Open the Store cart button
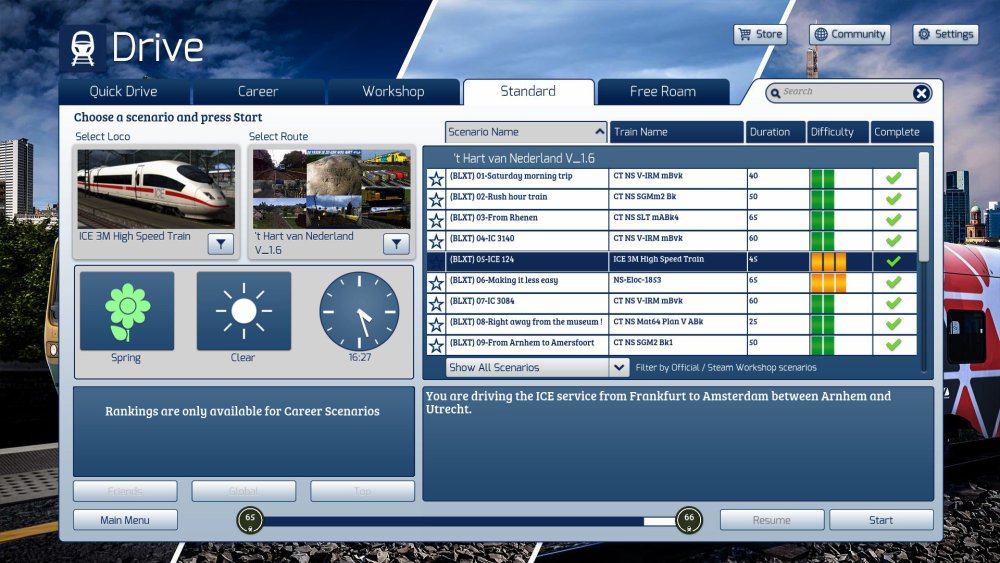1000x563 pixels. 760,34
